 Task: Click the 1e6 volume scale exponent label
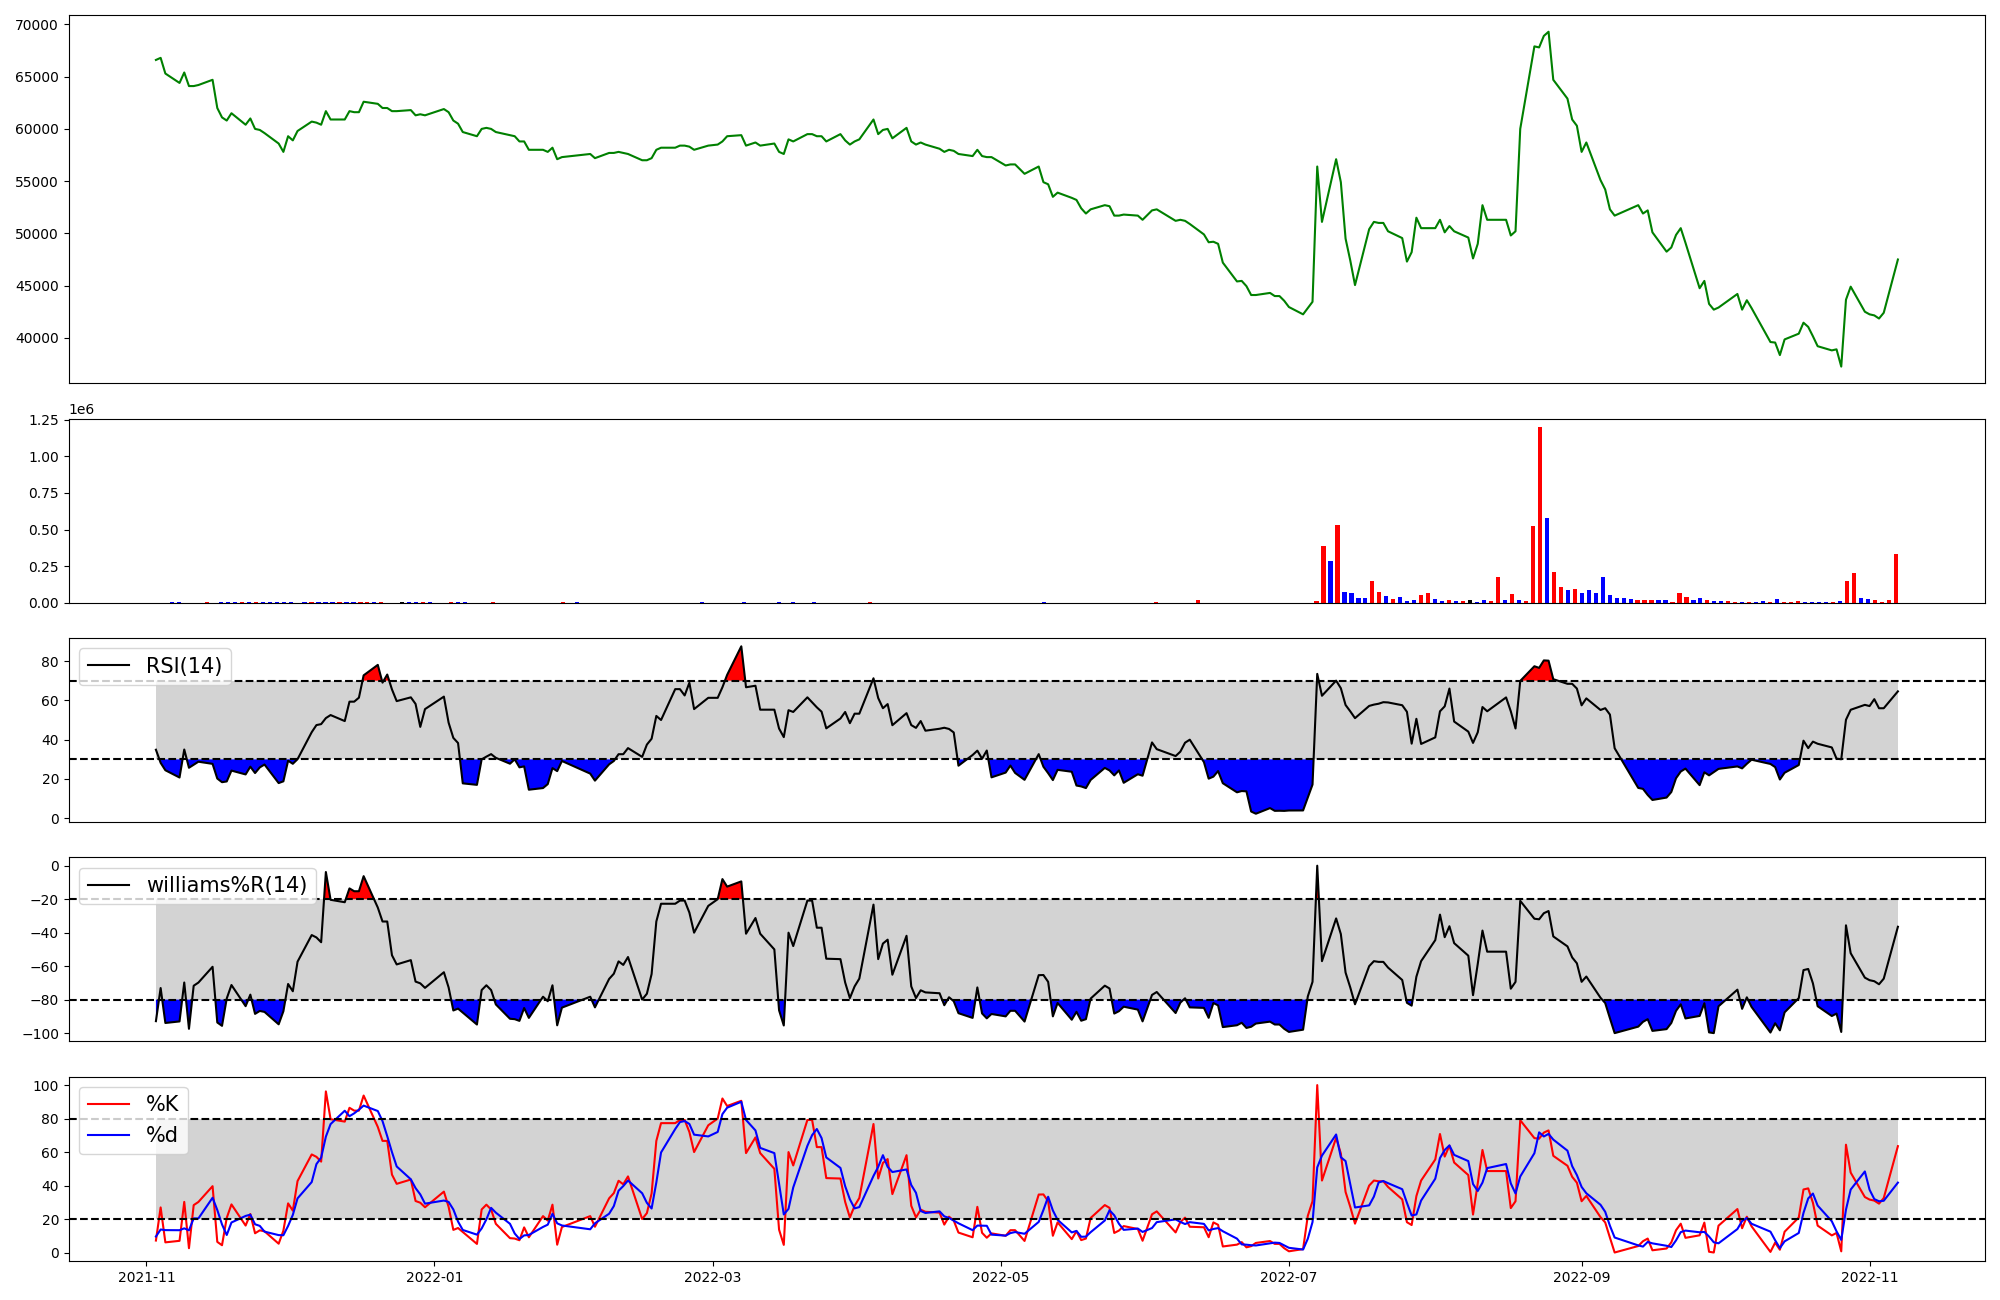click(x=81, y=410)
